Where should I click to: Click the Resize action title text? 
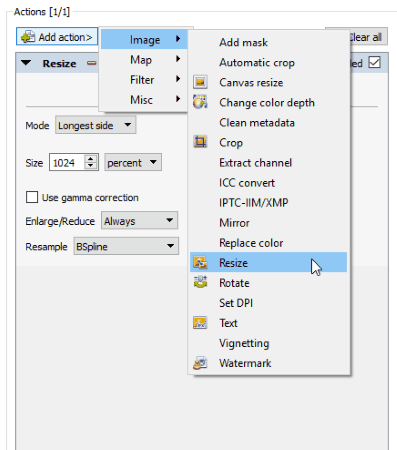click(59, 63)
